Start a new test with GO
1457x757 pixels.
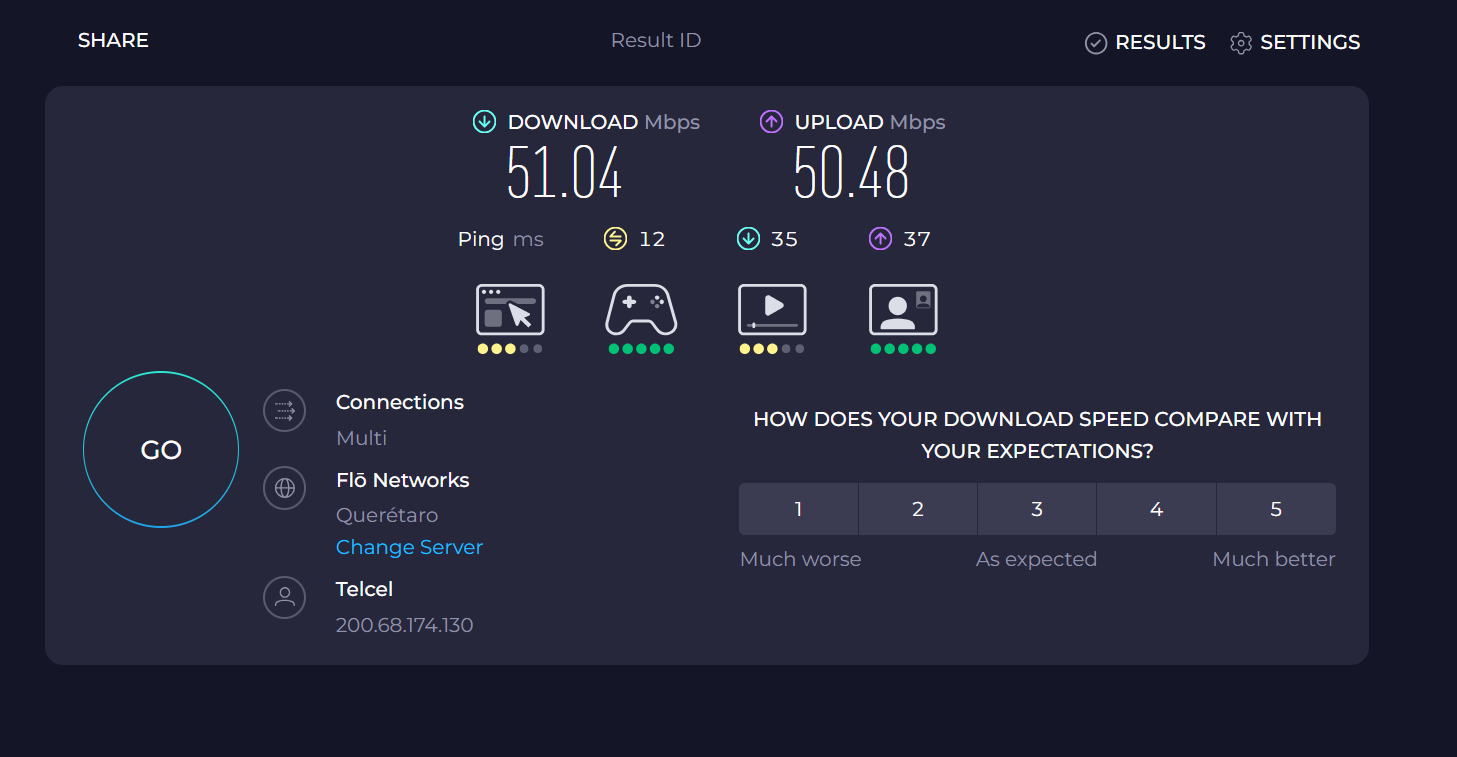(161, 450)
